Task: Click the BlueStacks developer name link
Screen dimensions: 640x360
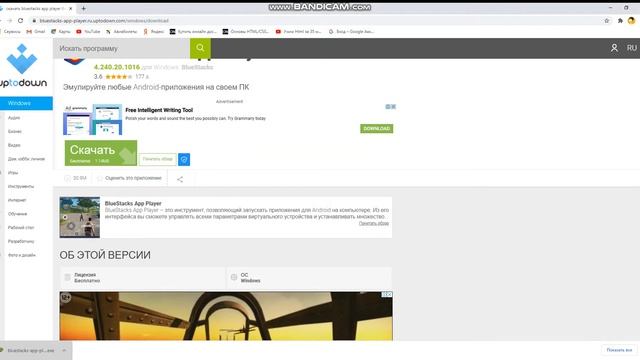Action: click(197, 67)
